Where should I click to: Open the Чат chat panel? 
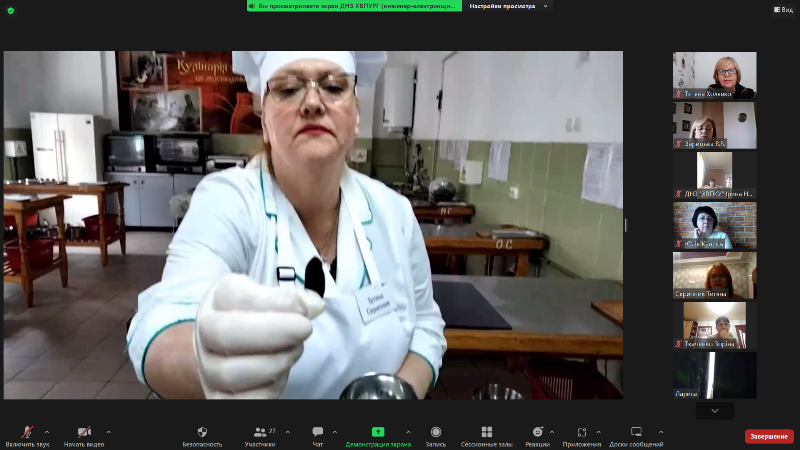(317, 437)
